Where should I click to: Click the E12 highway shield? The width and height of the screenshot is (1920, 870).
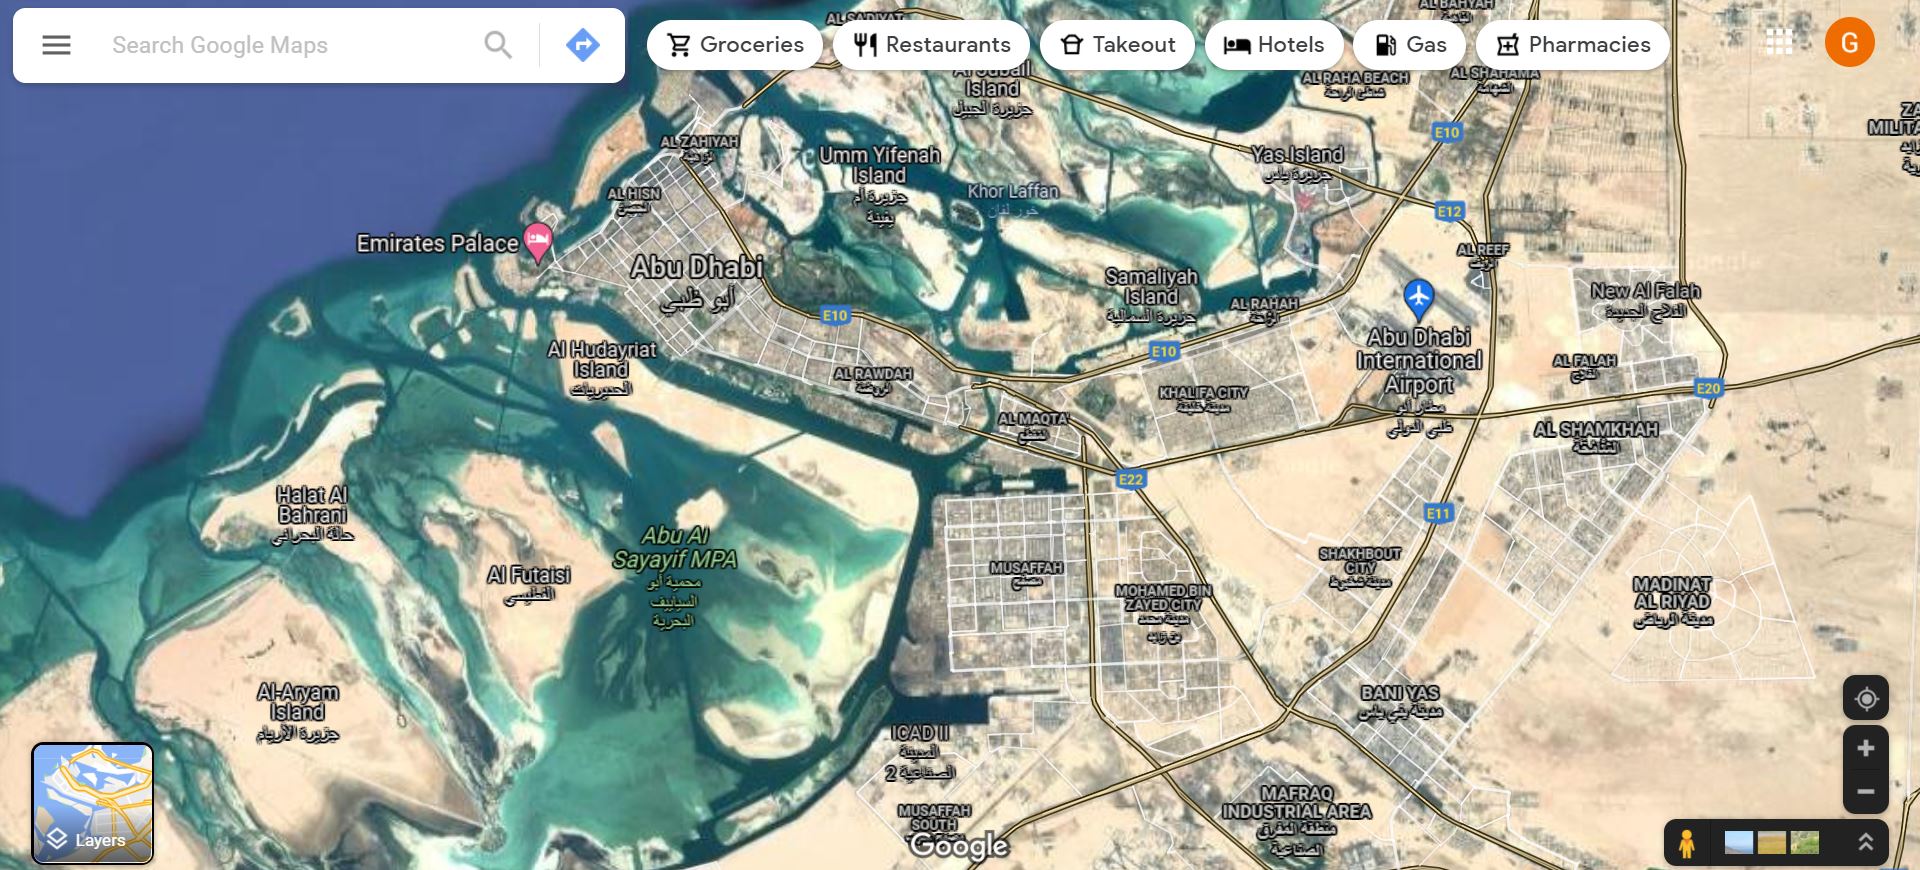[1449, 211]
